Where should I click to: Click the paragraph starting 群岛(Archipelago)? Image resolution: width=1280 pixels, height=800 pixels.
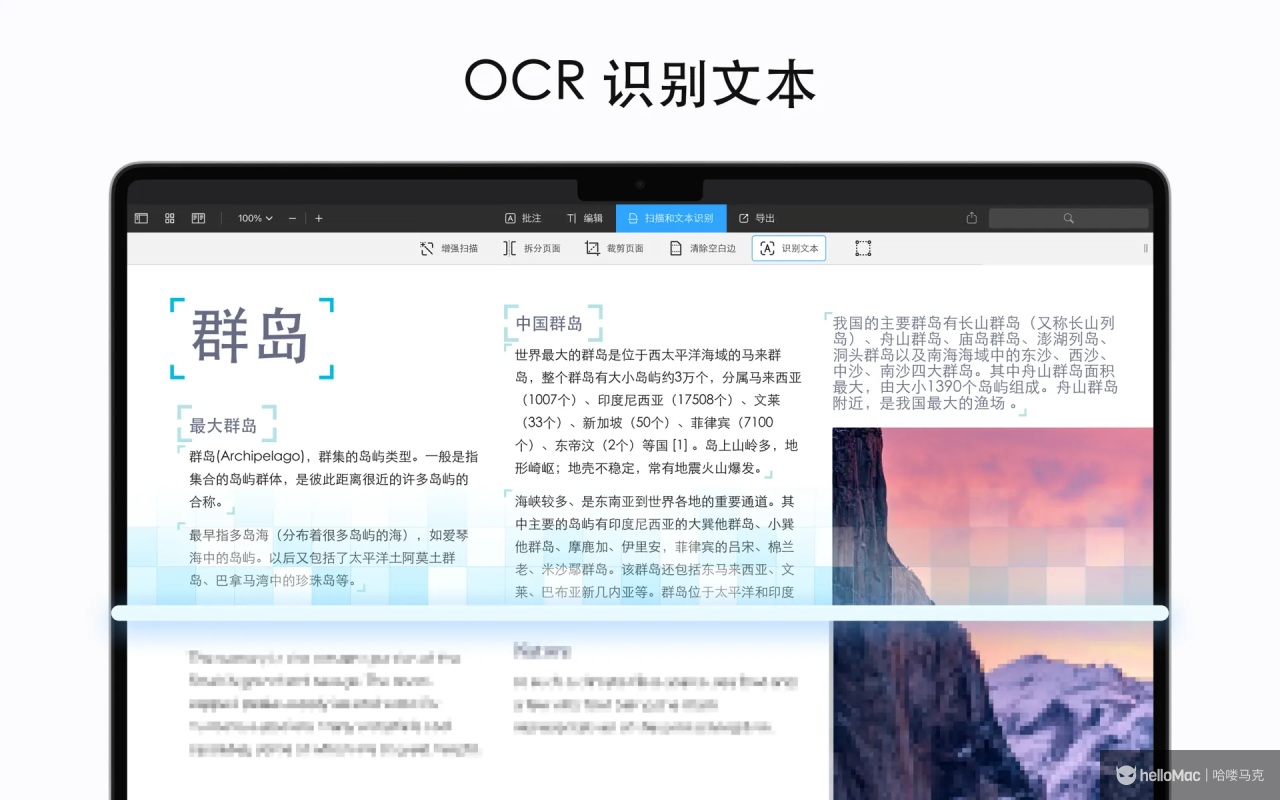[333, 478]
